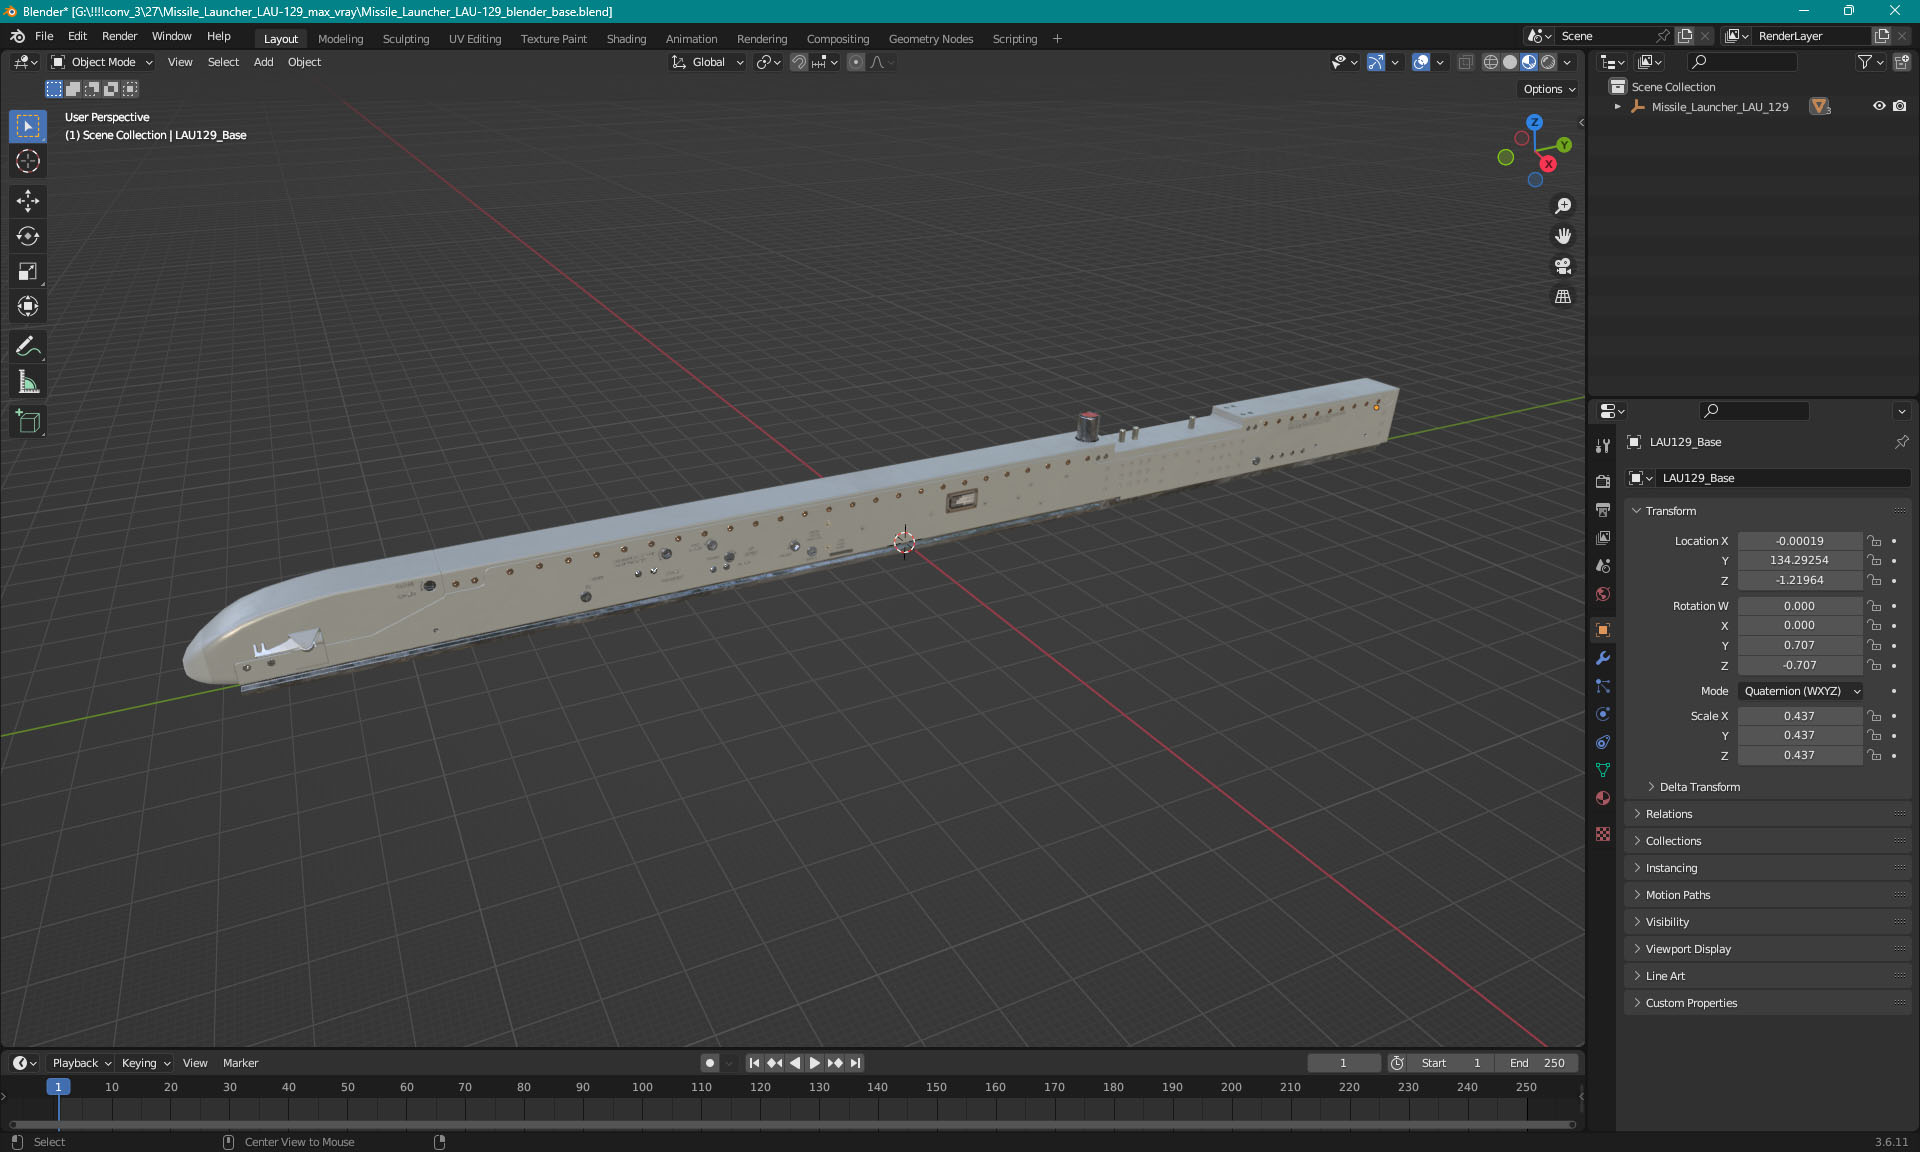
Task: Click the pan view hand icon
Action: pyautogui.click(x=1563, y=236)
